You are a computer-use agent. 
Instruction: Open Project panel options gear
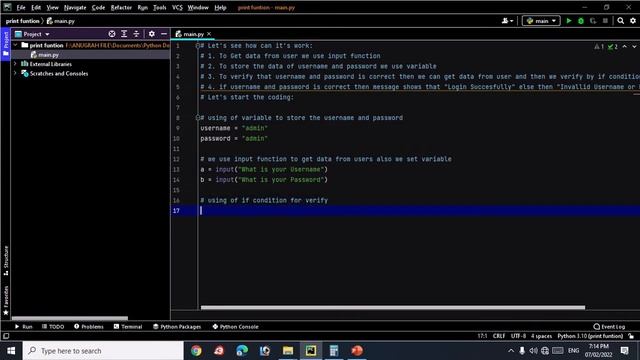click(151, 34)
